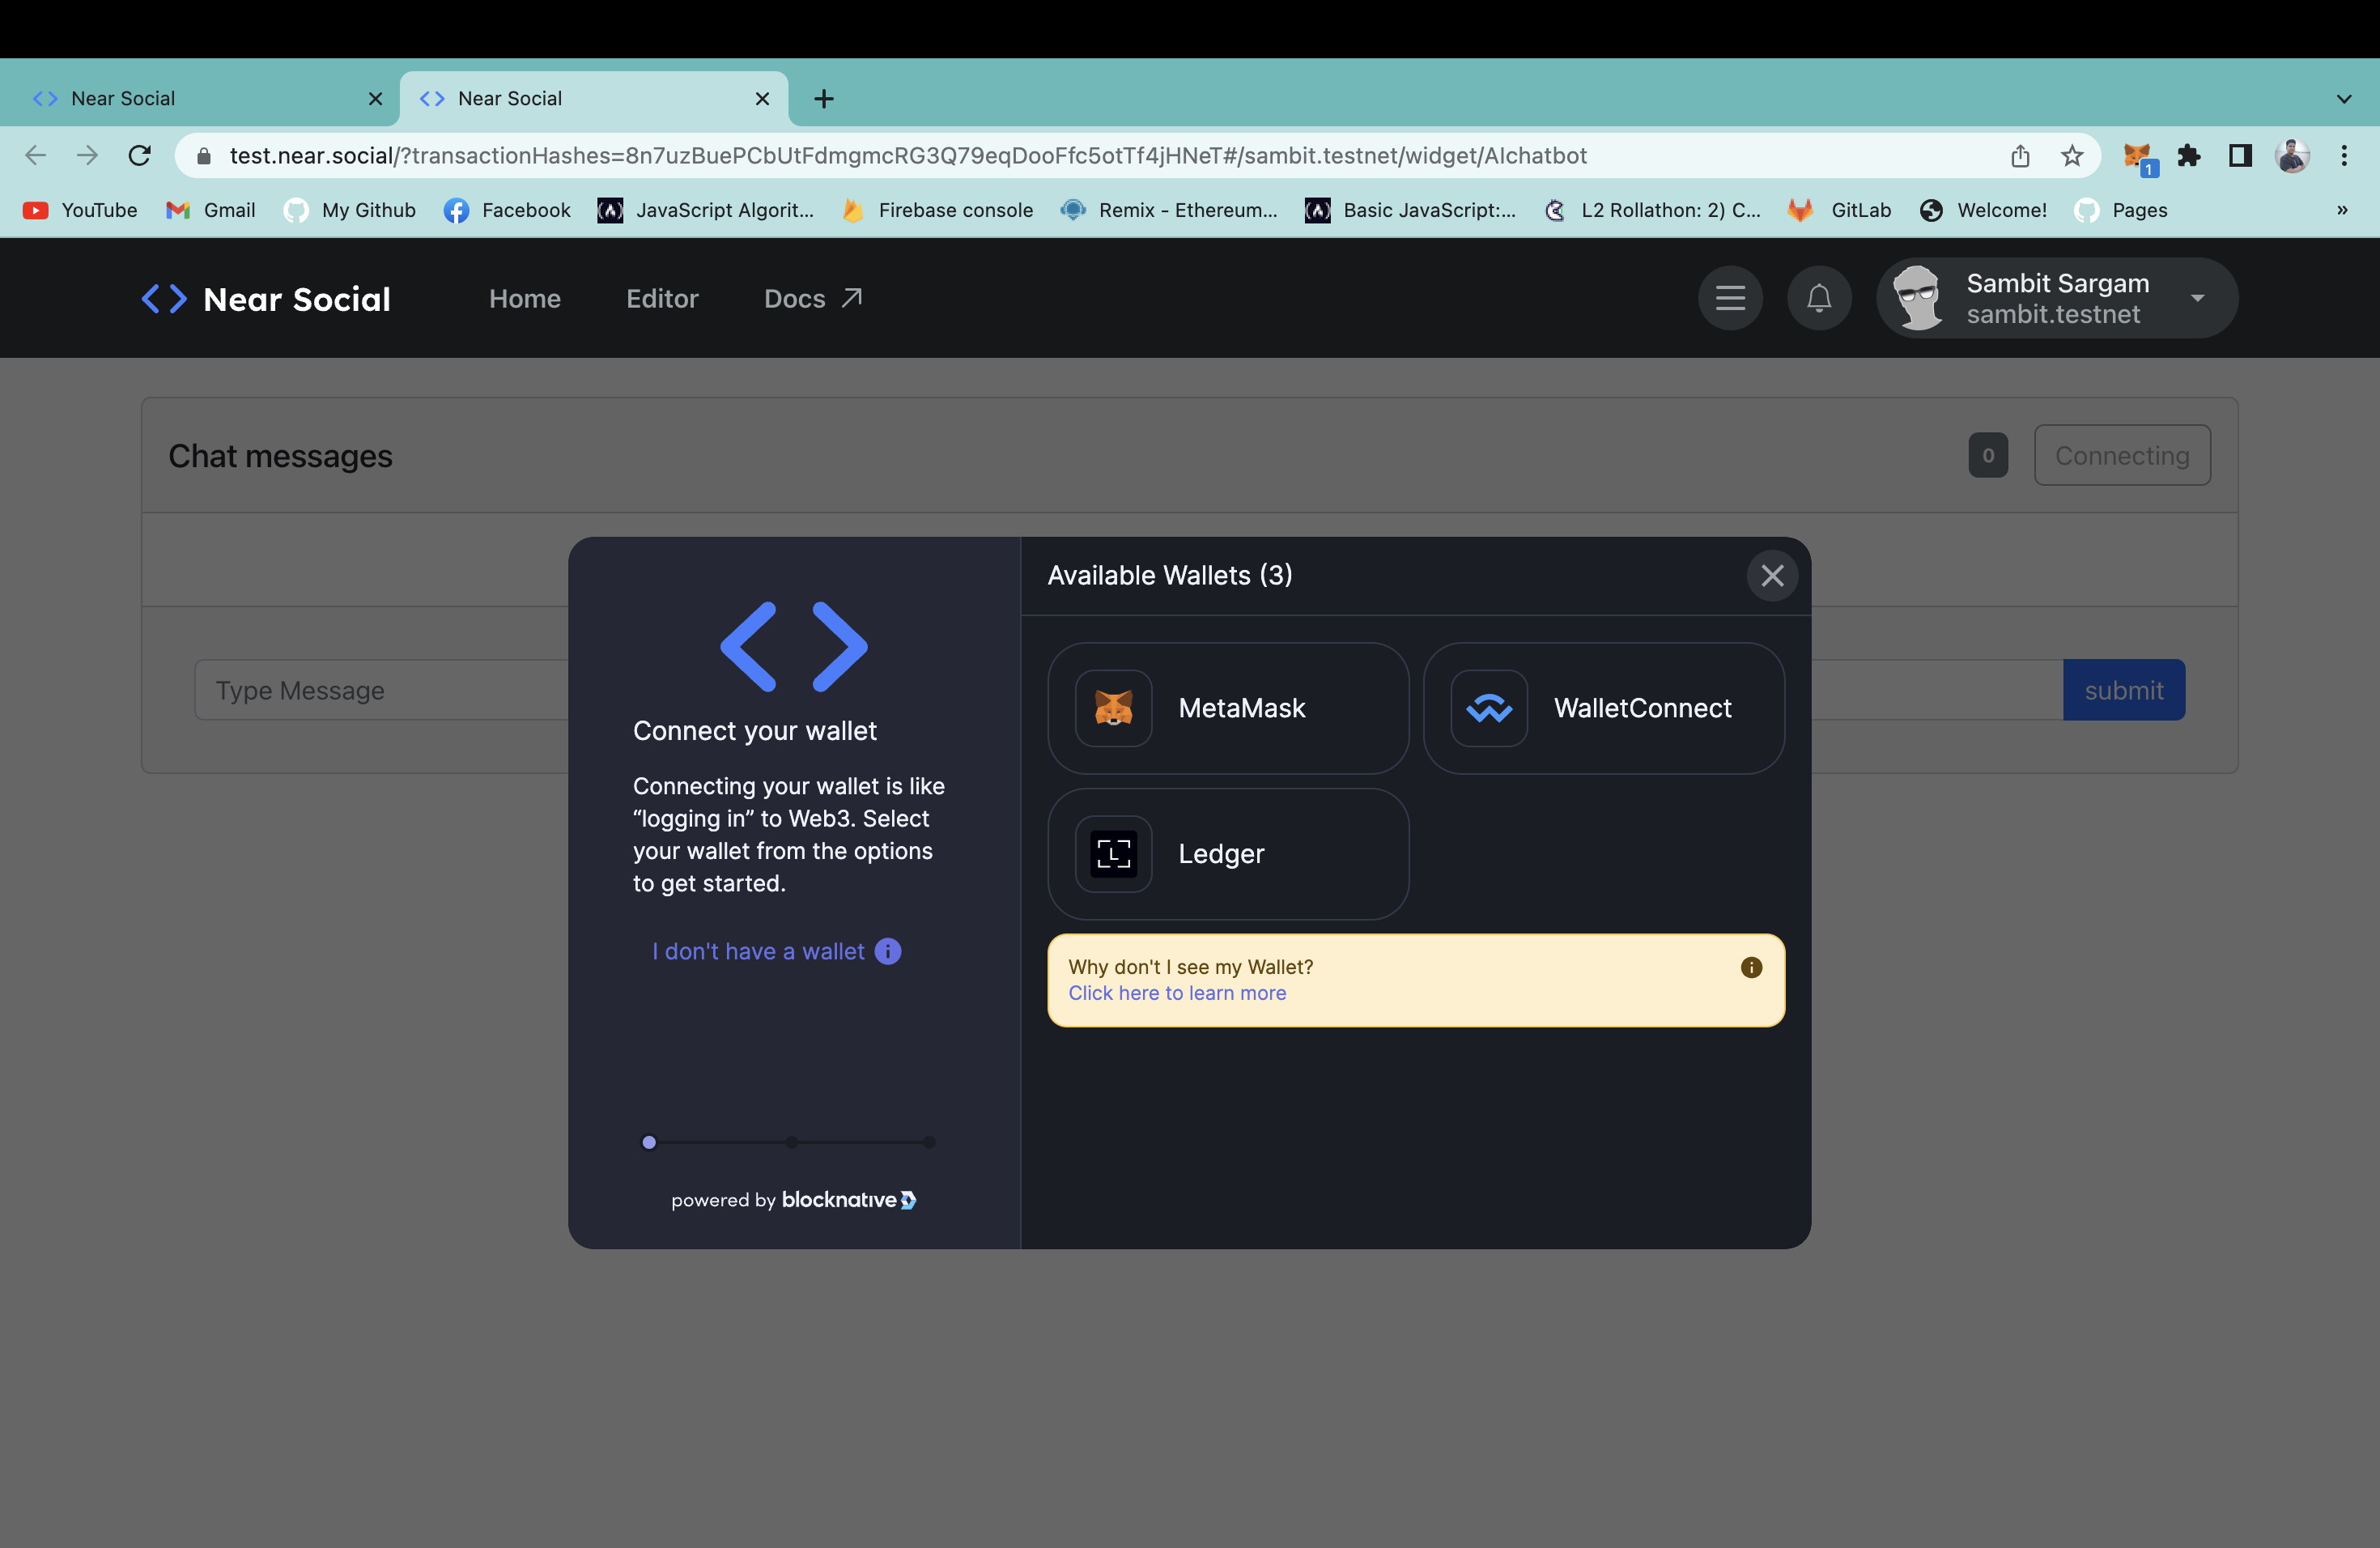Expand the Sambit Sargam account dropdown

tap(2197, 298)
